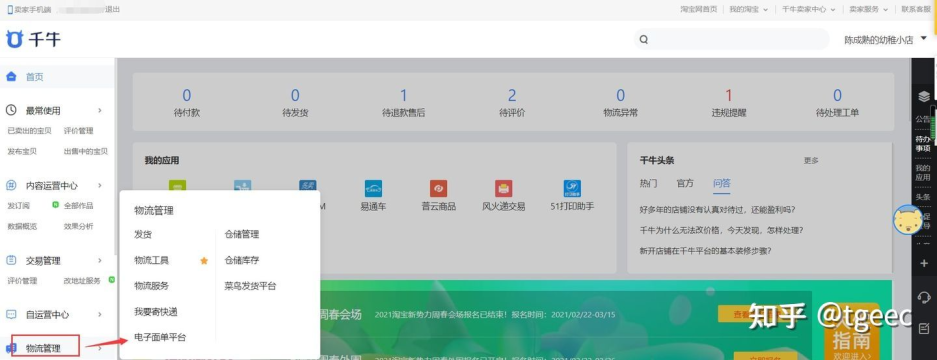
Task: Open article 新开店铺在千牛平台的基本装修步骤
Action: (705, 251)
